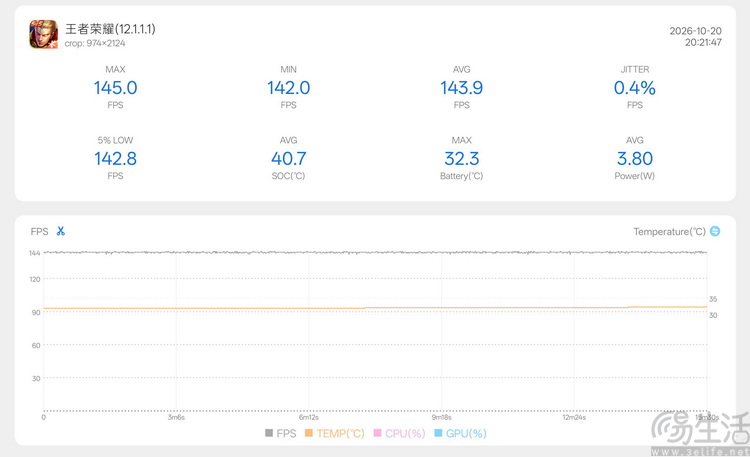
Task: Click the JITTER heading label
Action: pyautogui.click(x=635, y=69)
